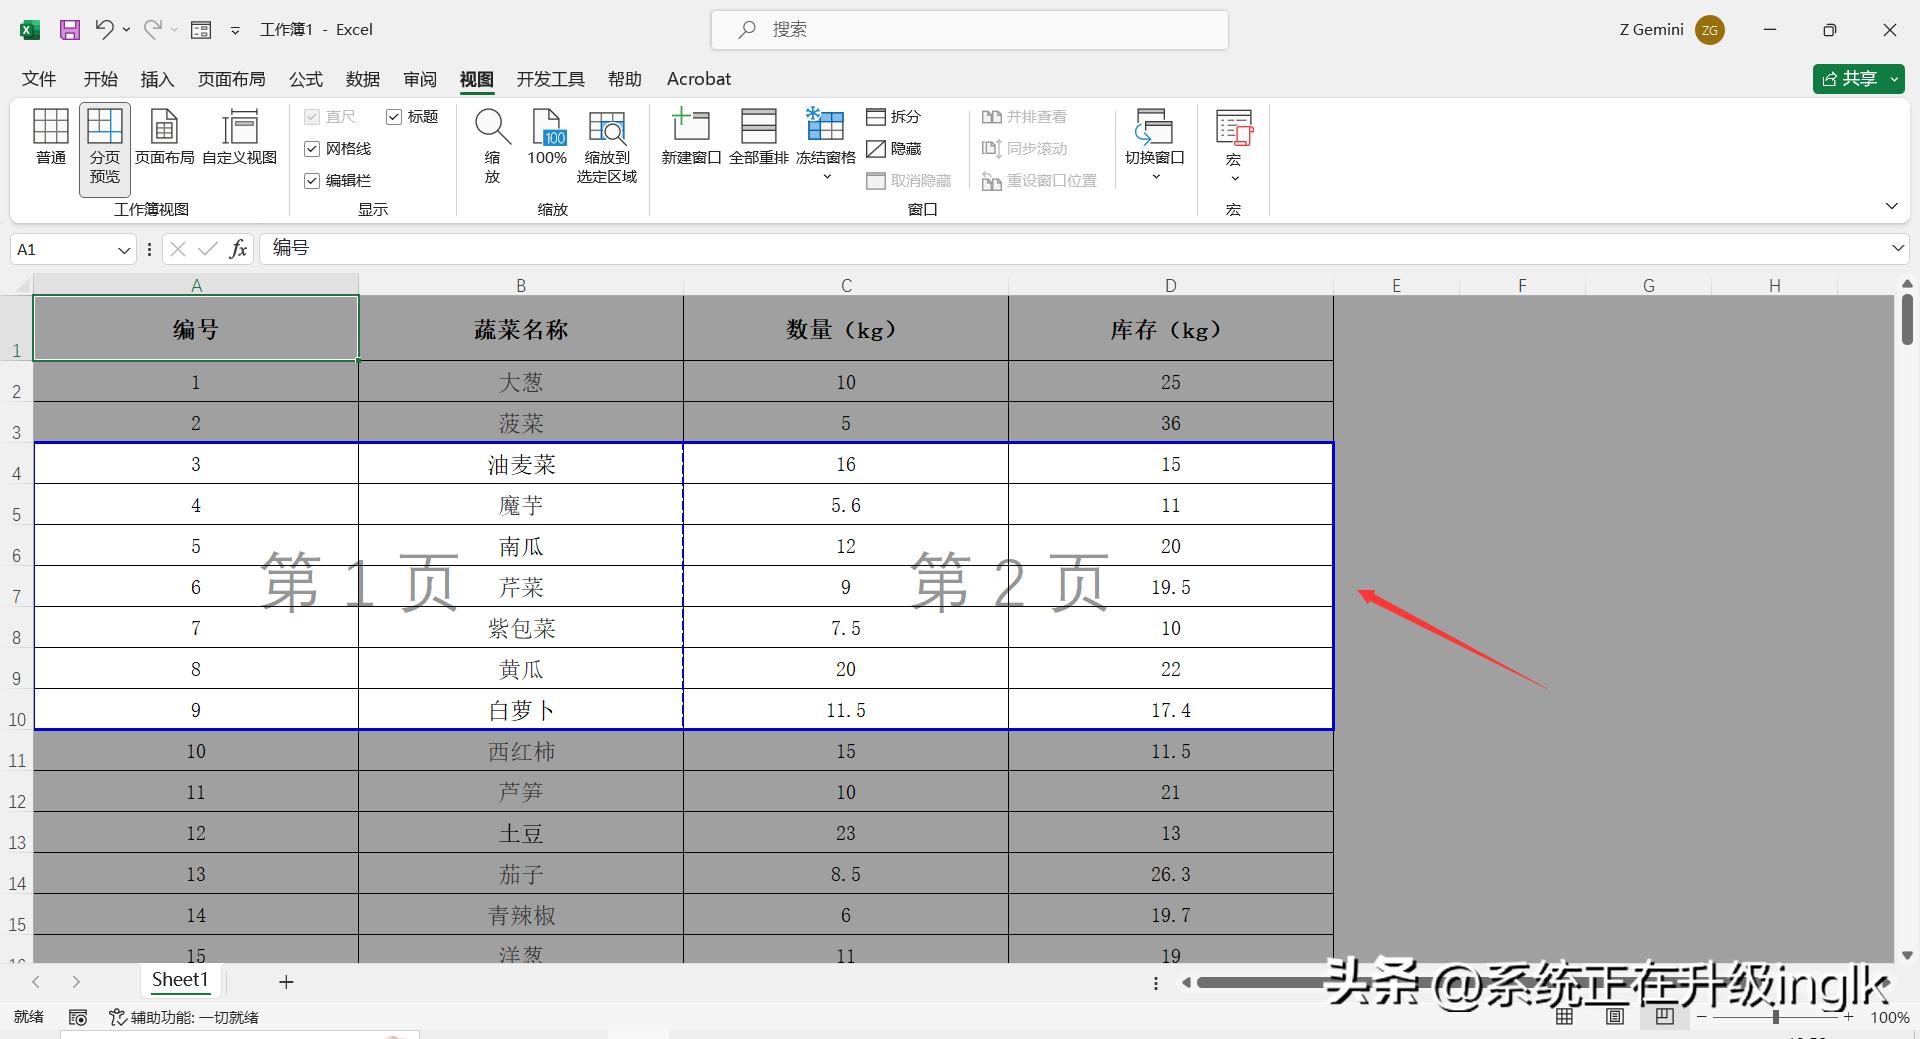Screen dimensions: 1920x1039
Task: Uncheck the Headings (标题) checkbox
Action: (x=394, y=117)
